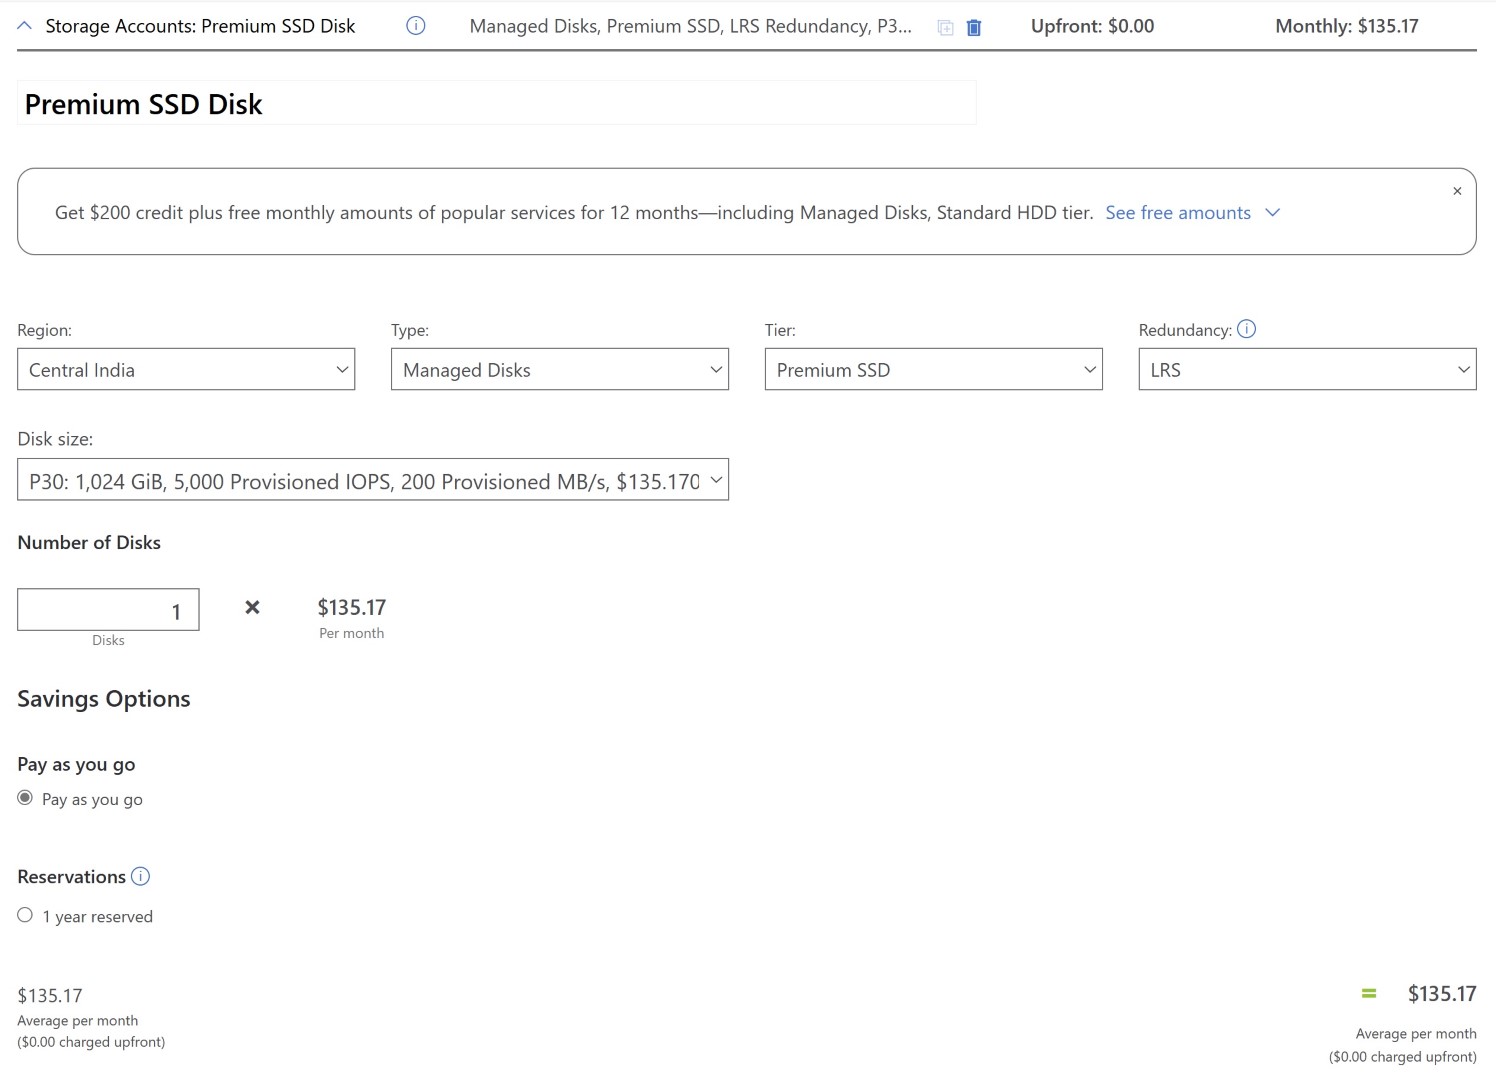Open info icon beside Storage Accounts title

click(x=416, y=26)
